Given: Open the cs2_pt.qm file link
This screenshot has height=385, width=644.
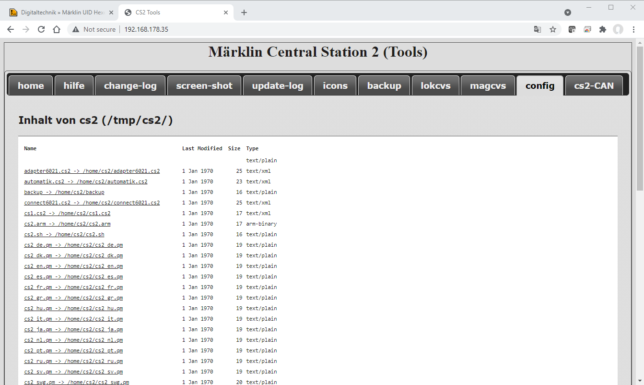Looking at the screenshot, I should [73, 350].
